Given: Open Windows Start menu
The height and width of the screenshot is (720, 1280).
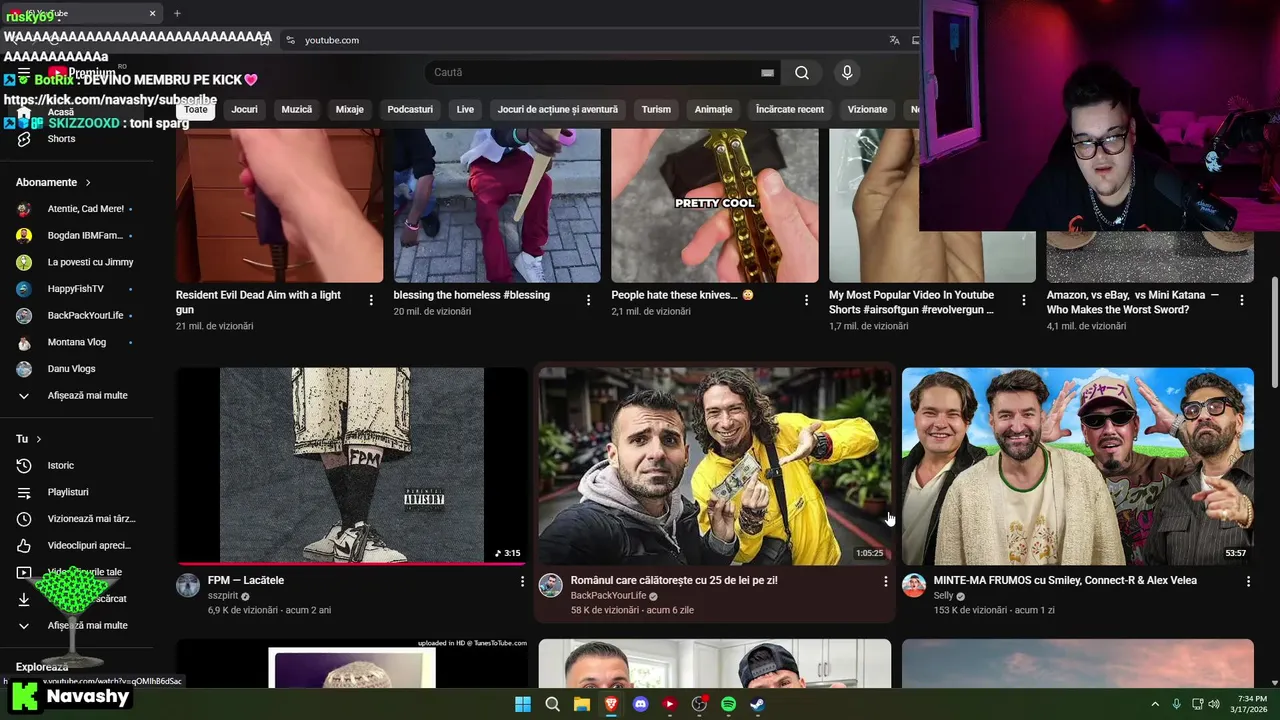Looking at the screenshot, I should point(522,704).
